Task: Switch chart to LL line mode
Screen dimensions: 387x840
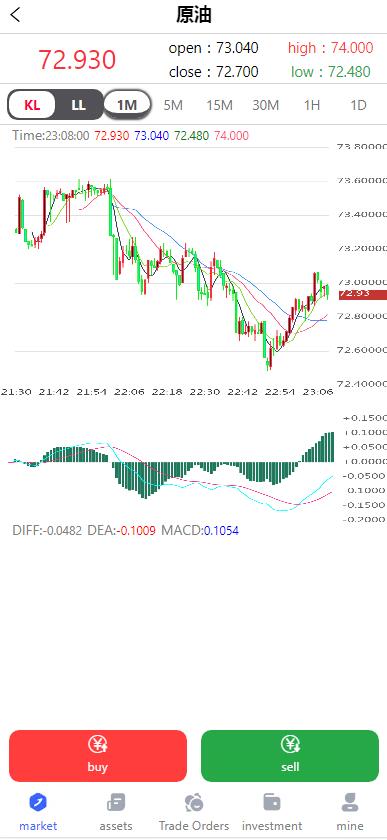Action: (x=78, y=104)
